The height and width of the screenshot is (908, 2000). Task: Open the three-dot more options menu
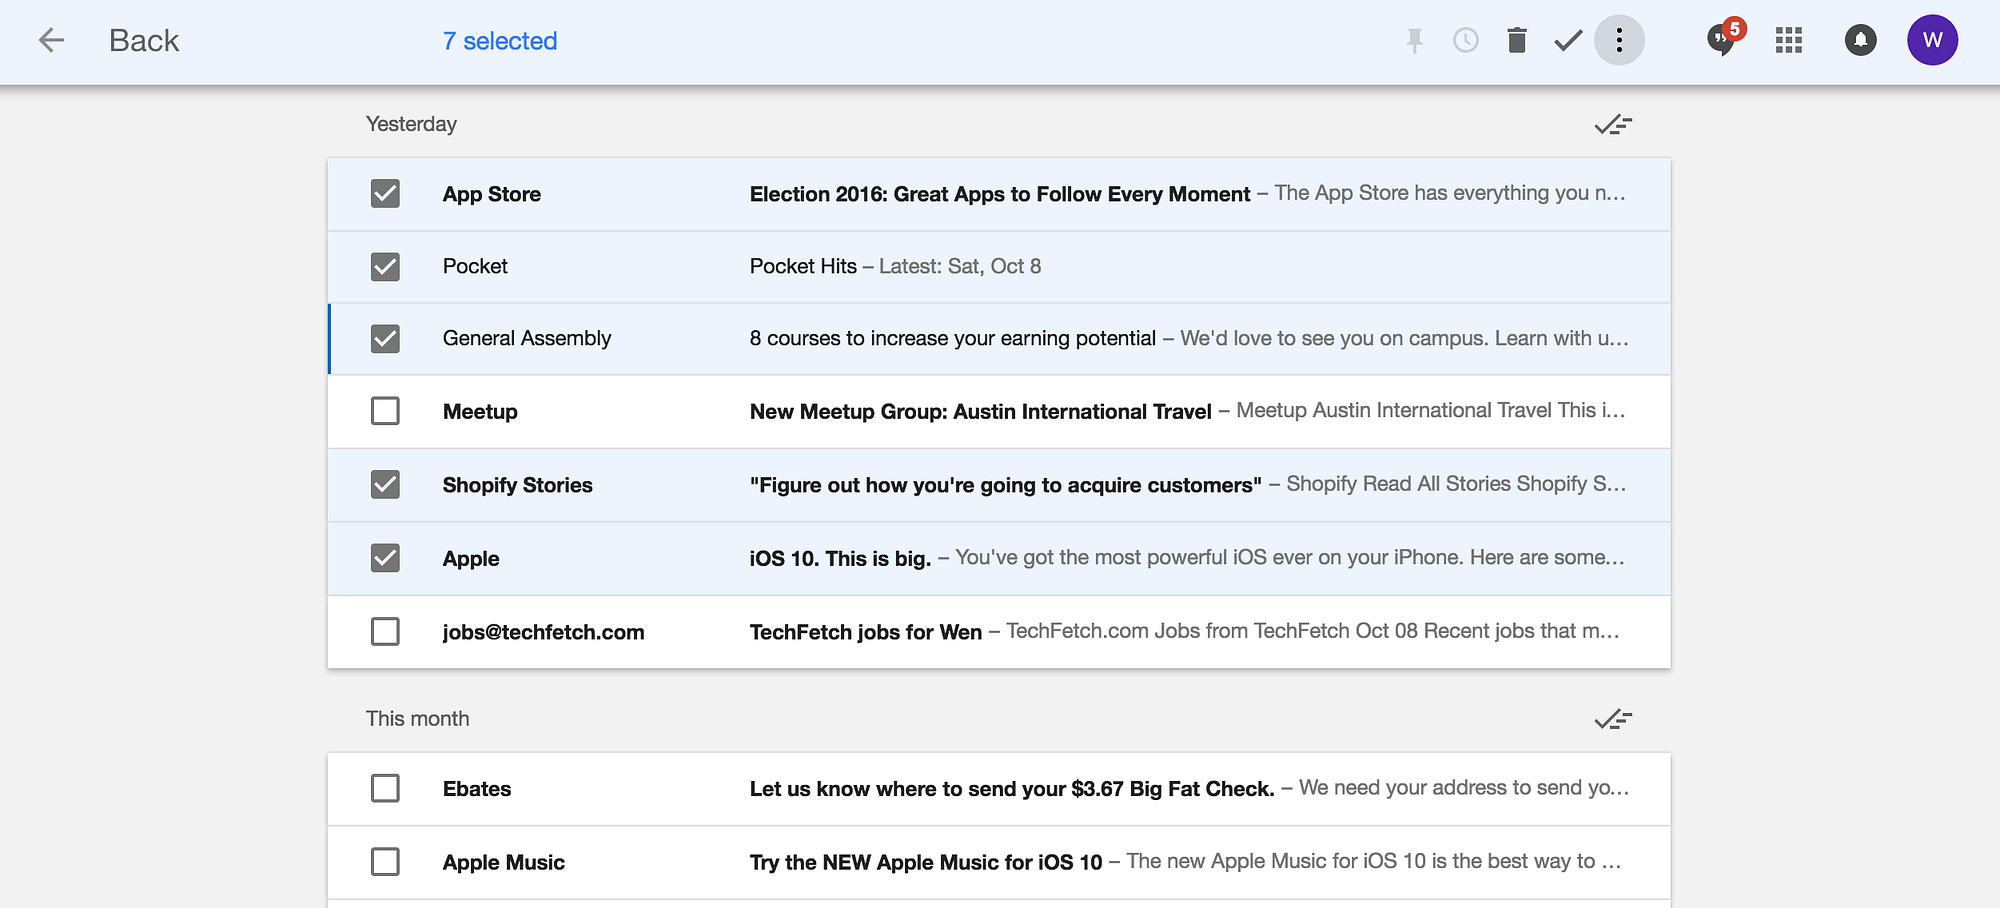coord(1619,41)
